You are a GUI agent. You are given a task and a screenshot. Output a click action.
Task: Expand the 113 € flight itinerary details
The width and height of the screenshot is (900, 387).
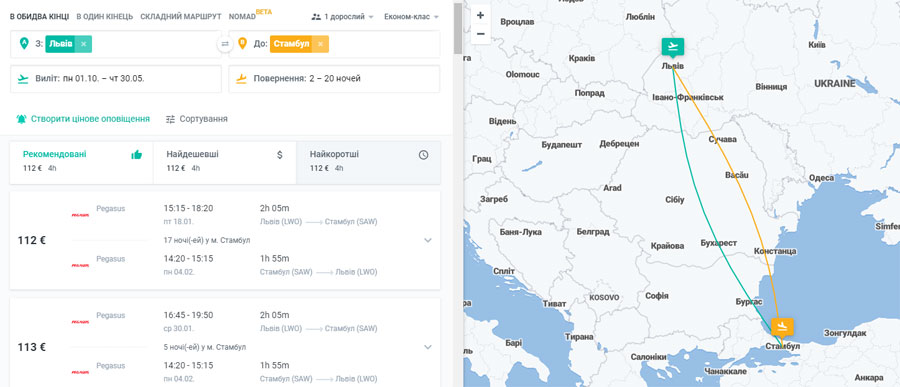click(428, 347)
